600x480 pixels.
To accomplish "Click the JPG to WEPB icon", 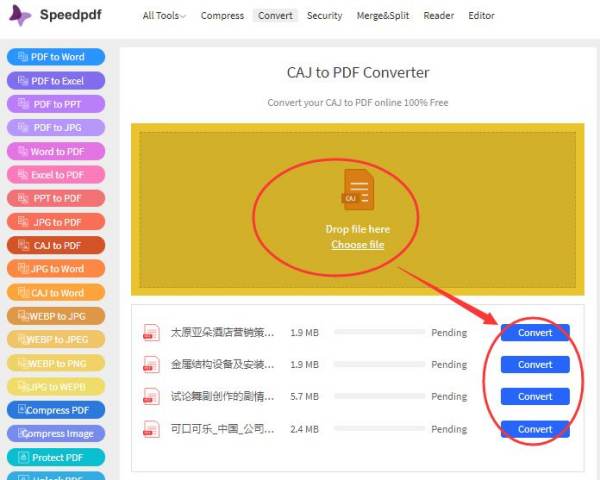I will tap(23, 386).
